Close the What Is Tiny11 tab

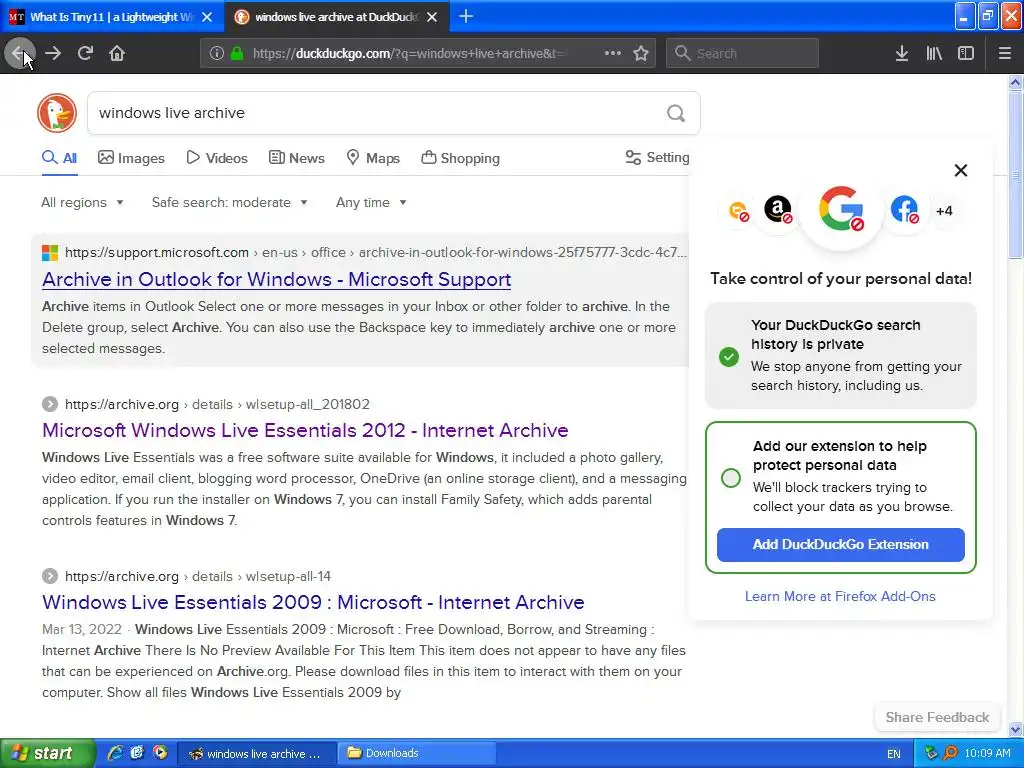[207, 17]
